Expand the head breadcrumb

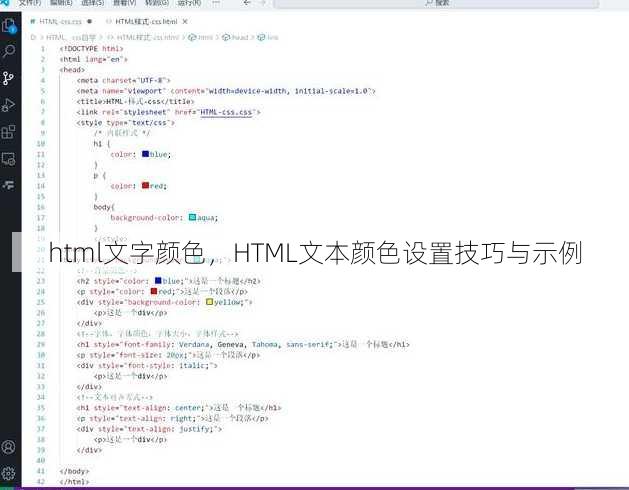click(x=235, y=37)
